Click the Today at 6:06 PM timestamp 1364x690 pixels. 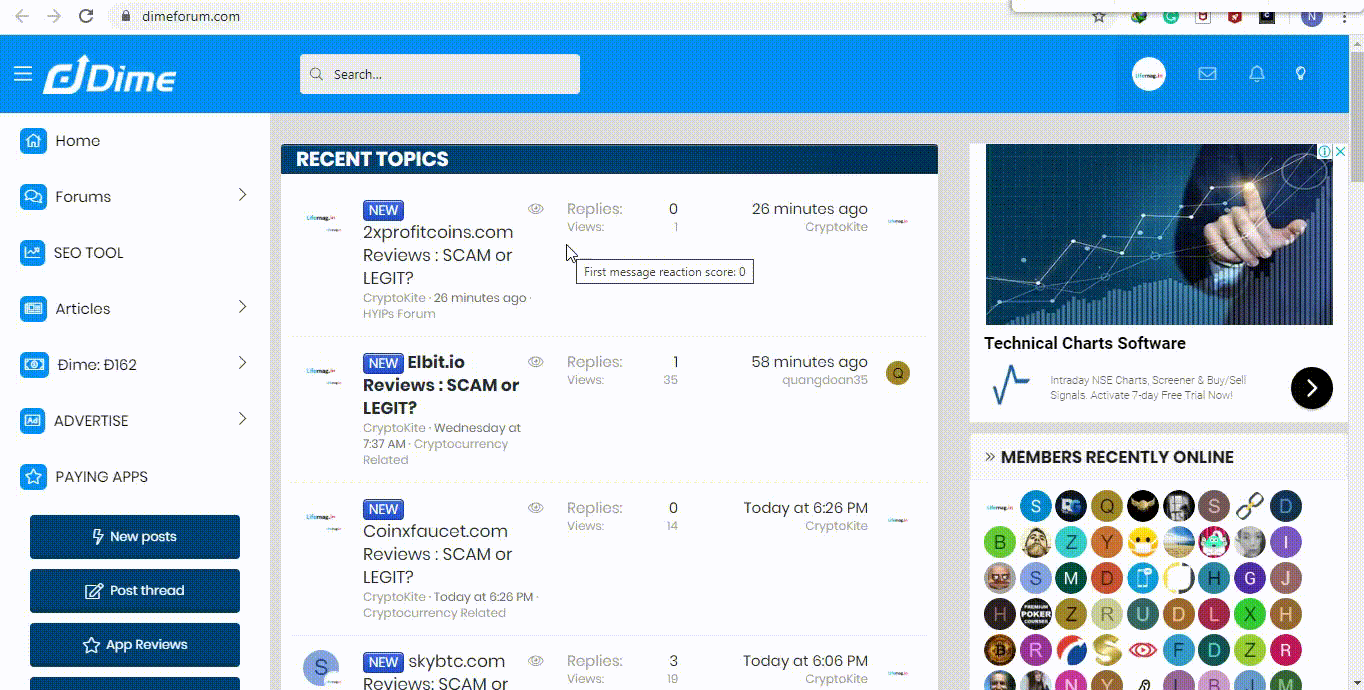coord(806,661)
